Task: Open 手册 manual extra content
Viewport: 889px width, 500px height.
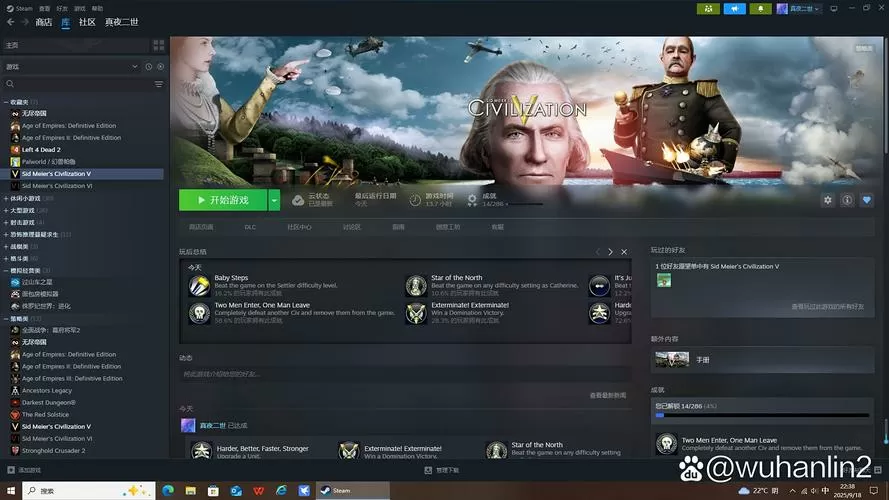Action: click(x=762, y=360)
